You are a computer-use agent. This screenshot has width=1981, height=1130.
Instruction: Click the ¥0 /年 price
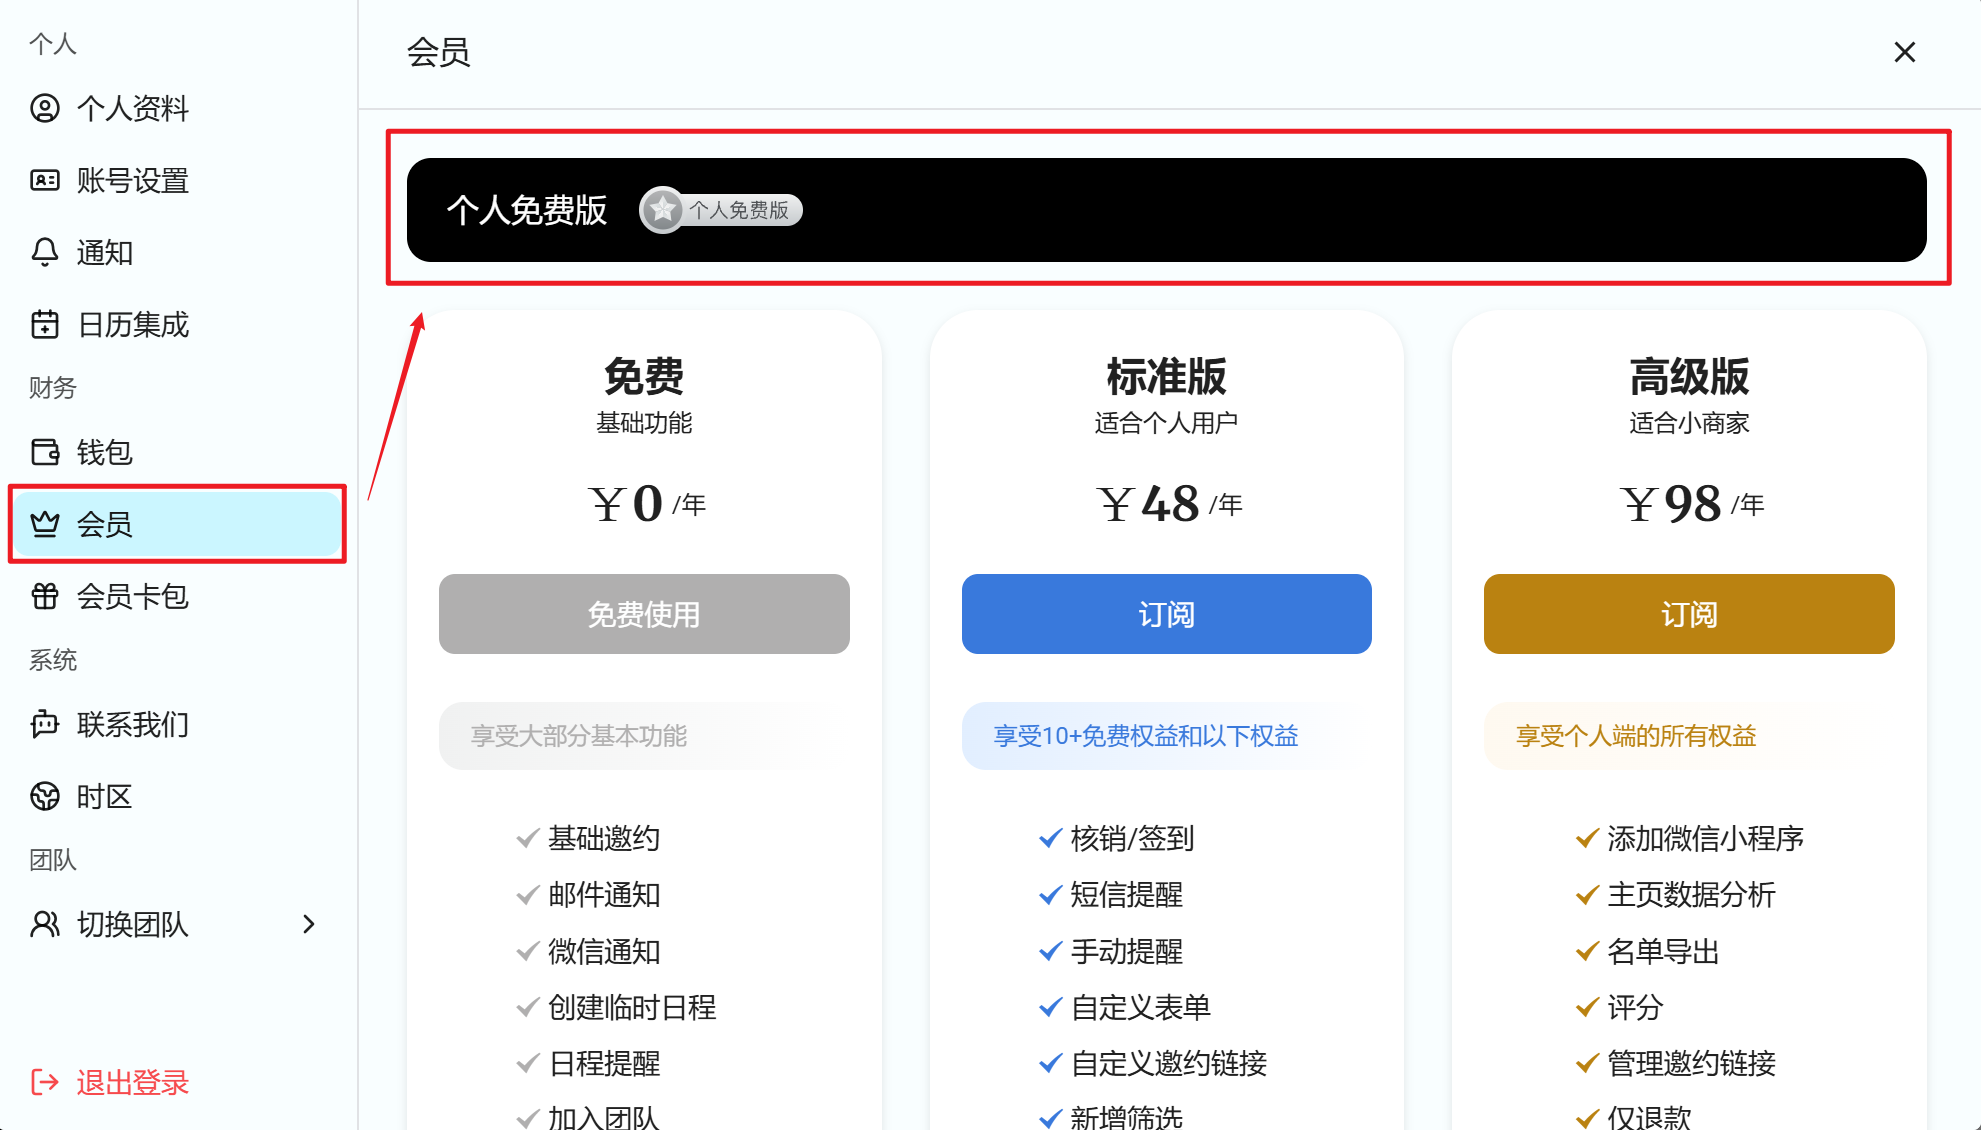[646, 503]
